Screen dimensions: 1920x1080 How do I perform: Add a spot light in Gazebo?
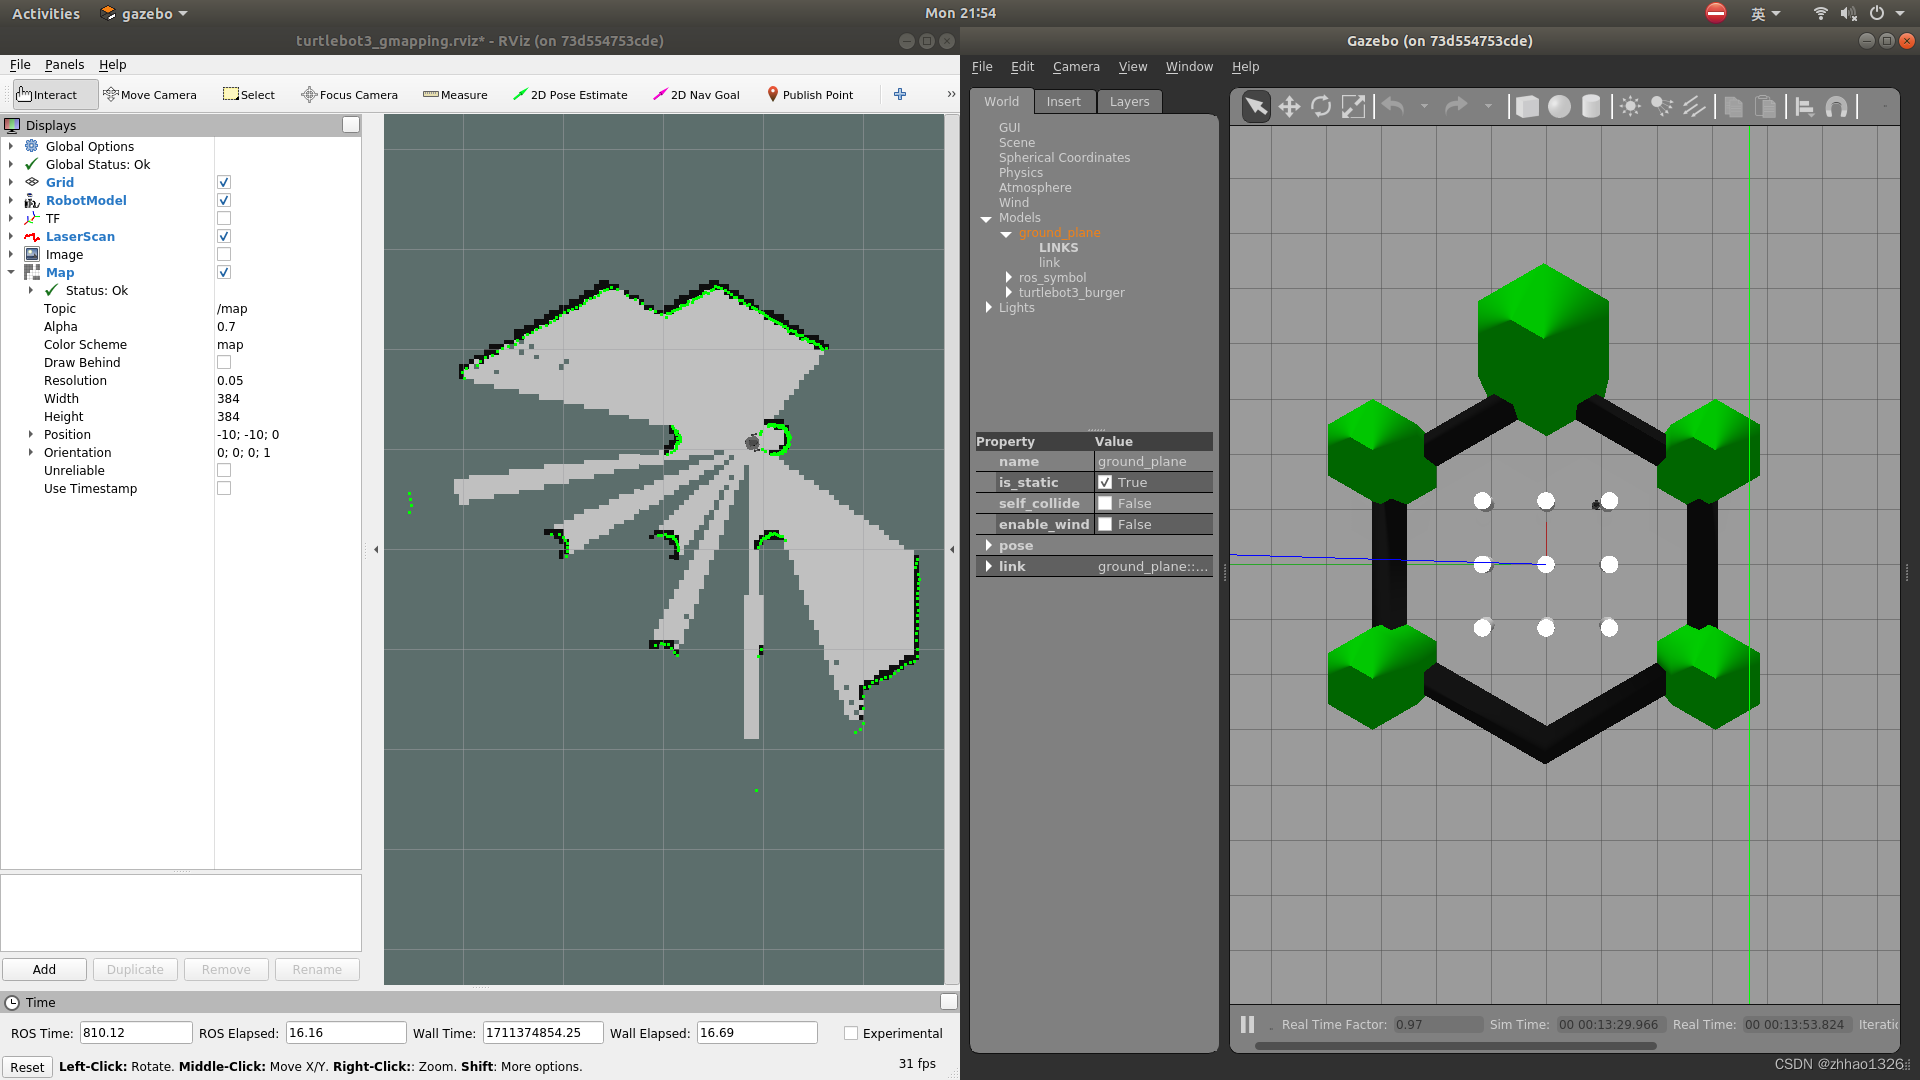click(1662, 106)
